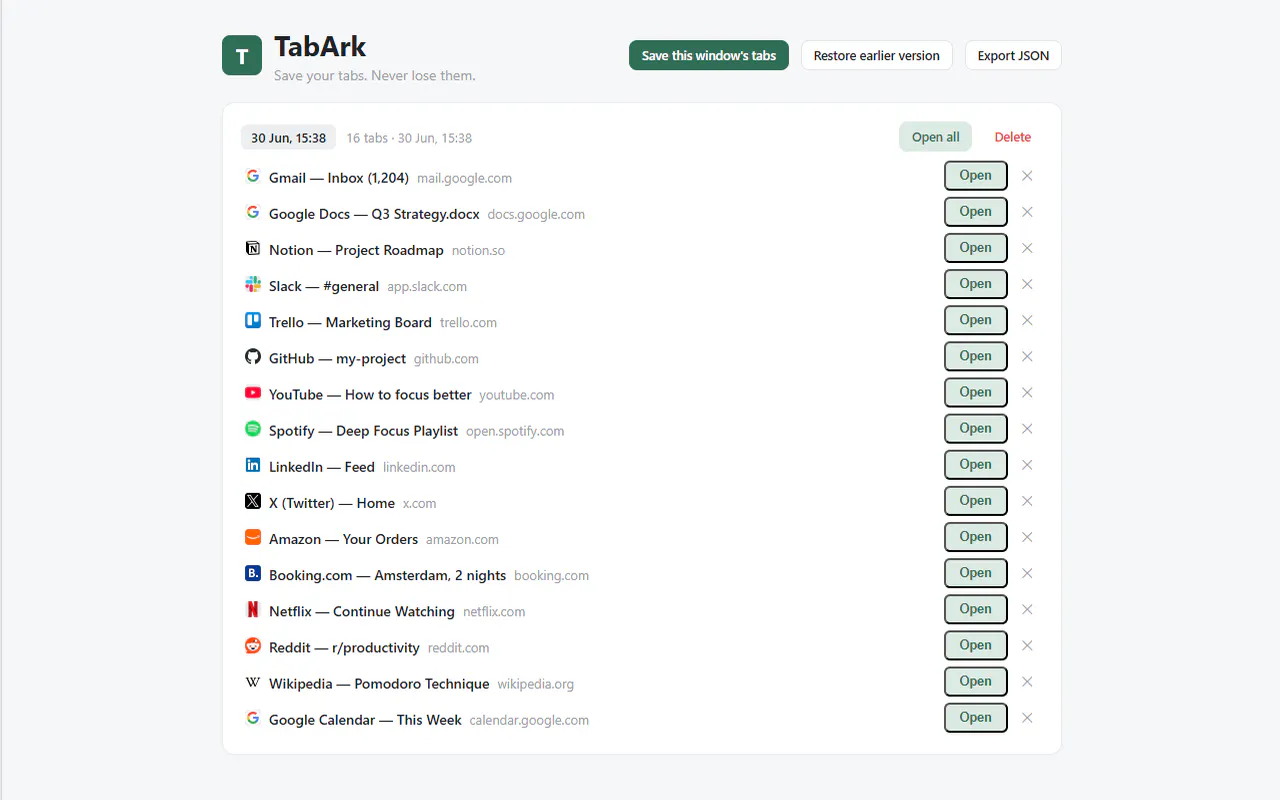Click the GitHub favicon
Image resolution: width=1280 pixels, height=800 pixels.
[x=253, y=356]
